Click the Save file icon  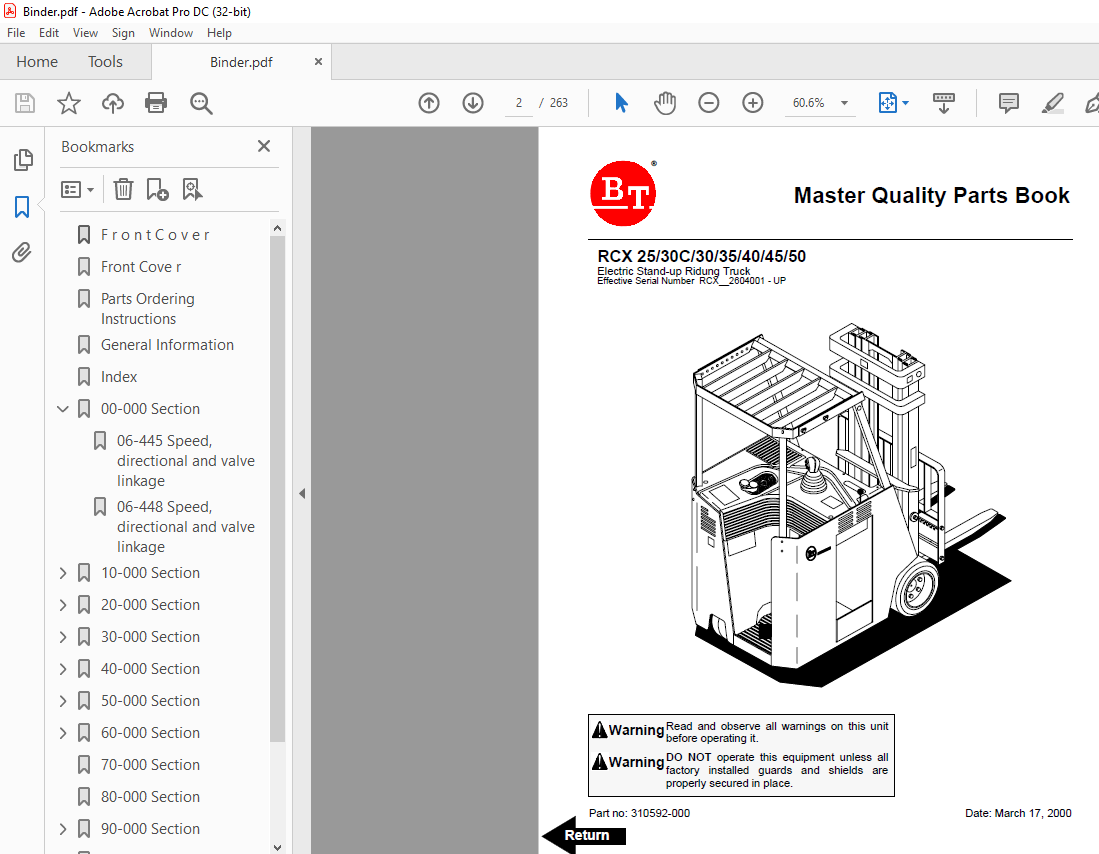[25, 103]
